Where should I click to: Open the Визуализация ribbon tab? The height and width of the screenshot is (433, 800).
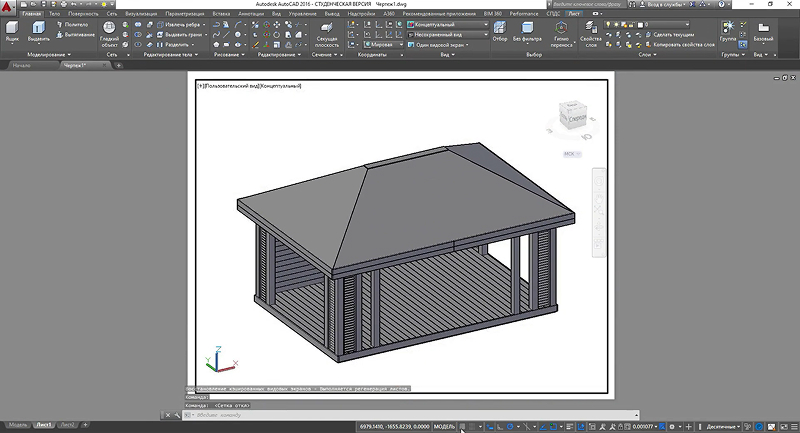click(141, 14)
